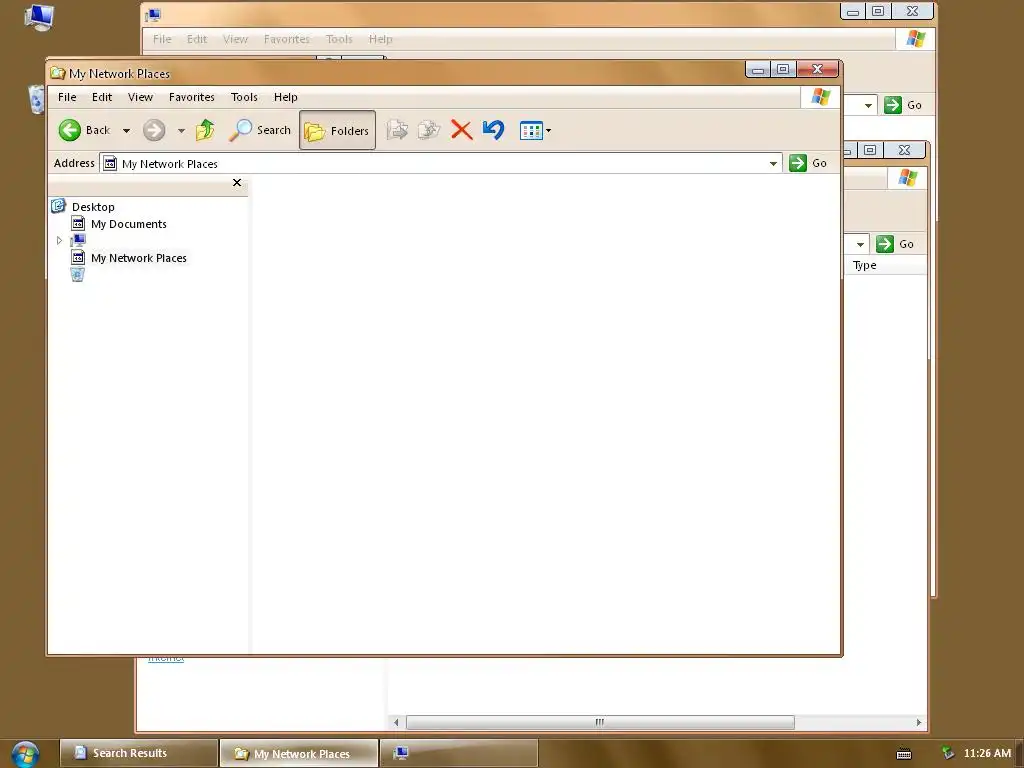Switch to unlabeled computer taskbar button

tap(459, 753)
